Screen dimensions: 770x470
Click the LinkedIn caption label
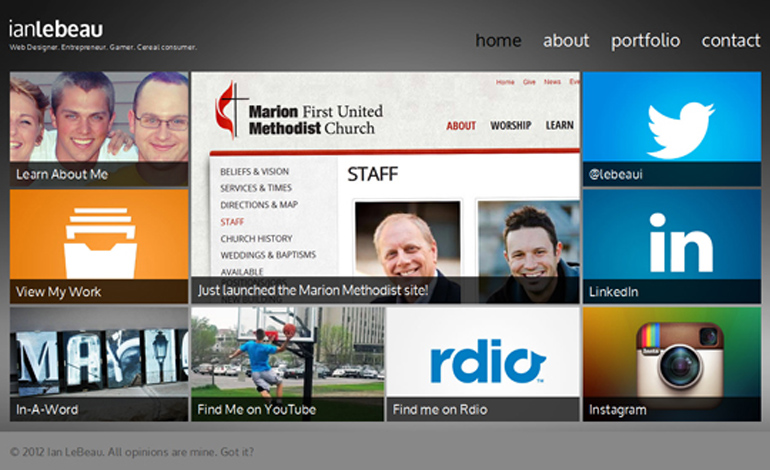(613, 292)
